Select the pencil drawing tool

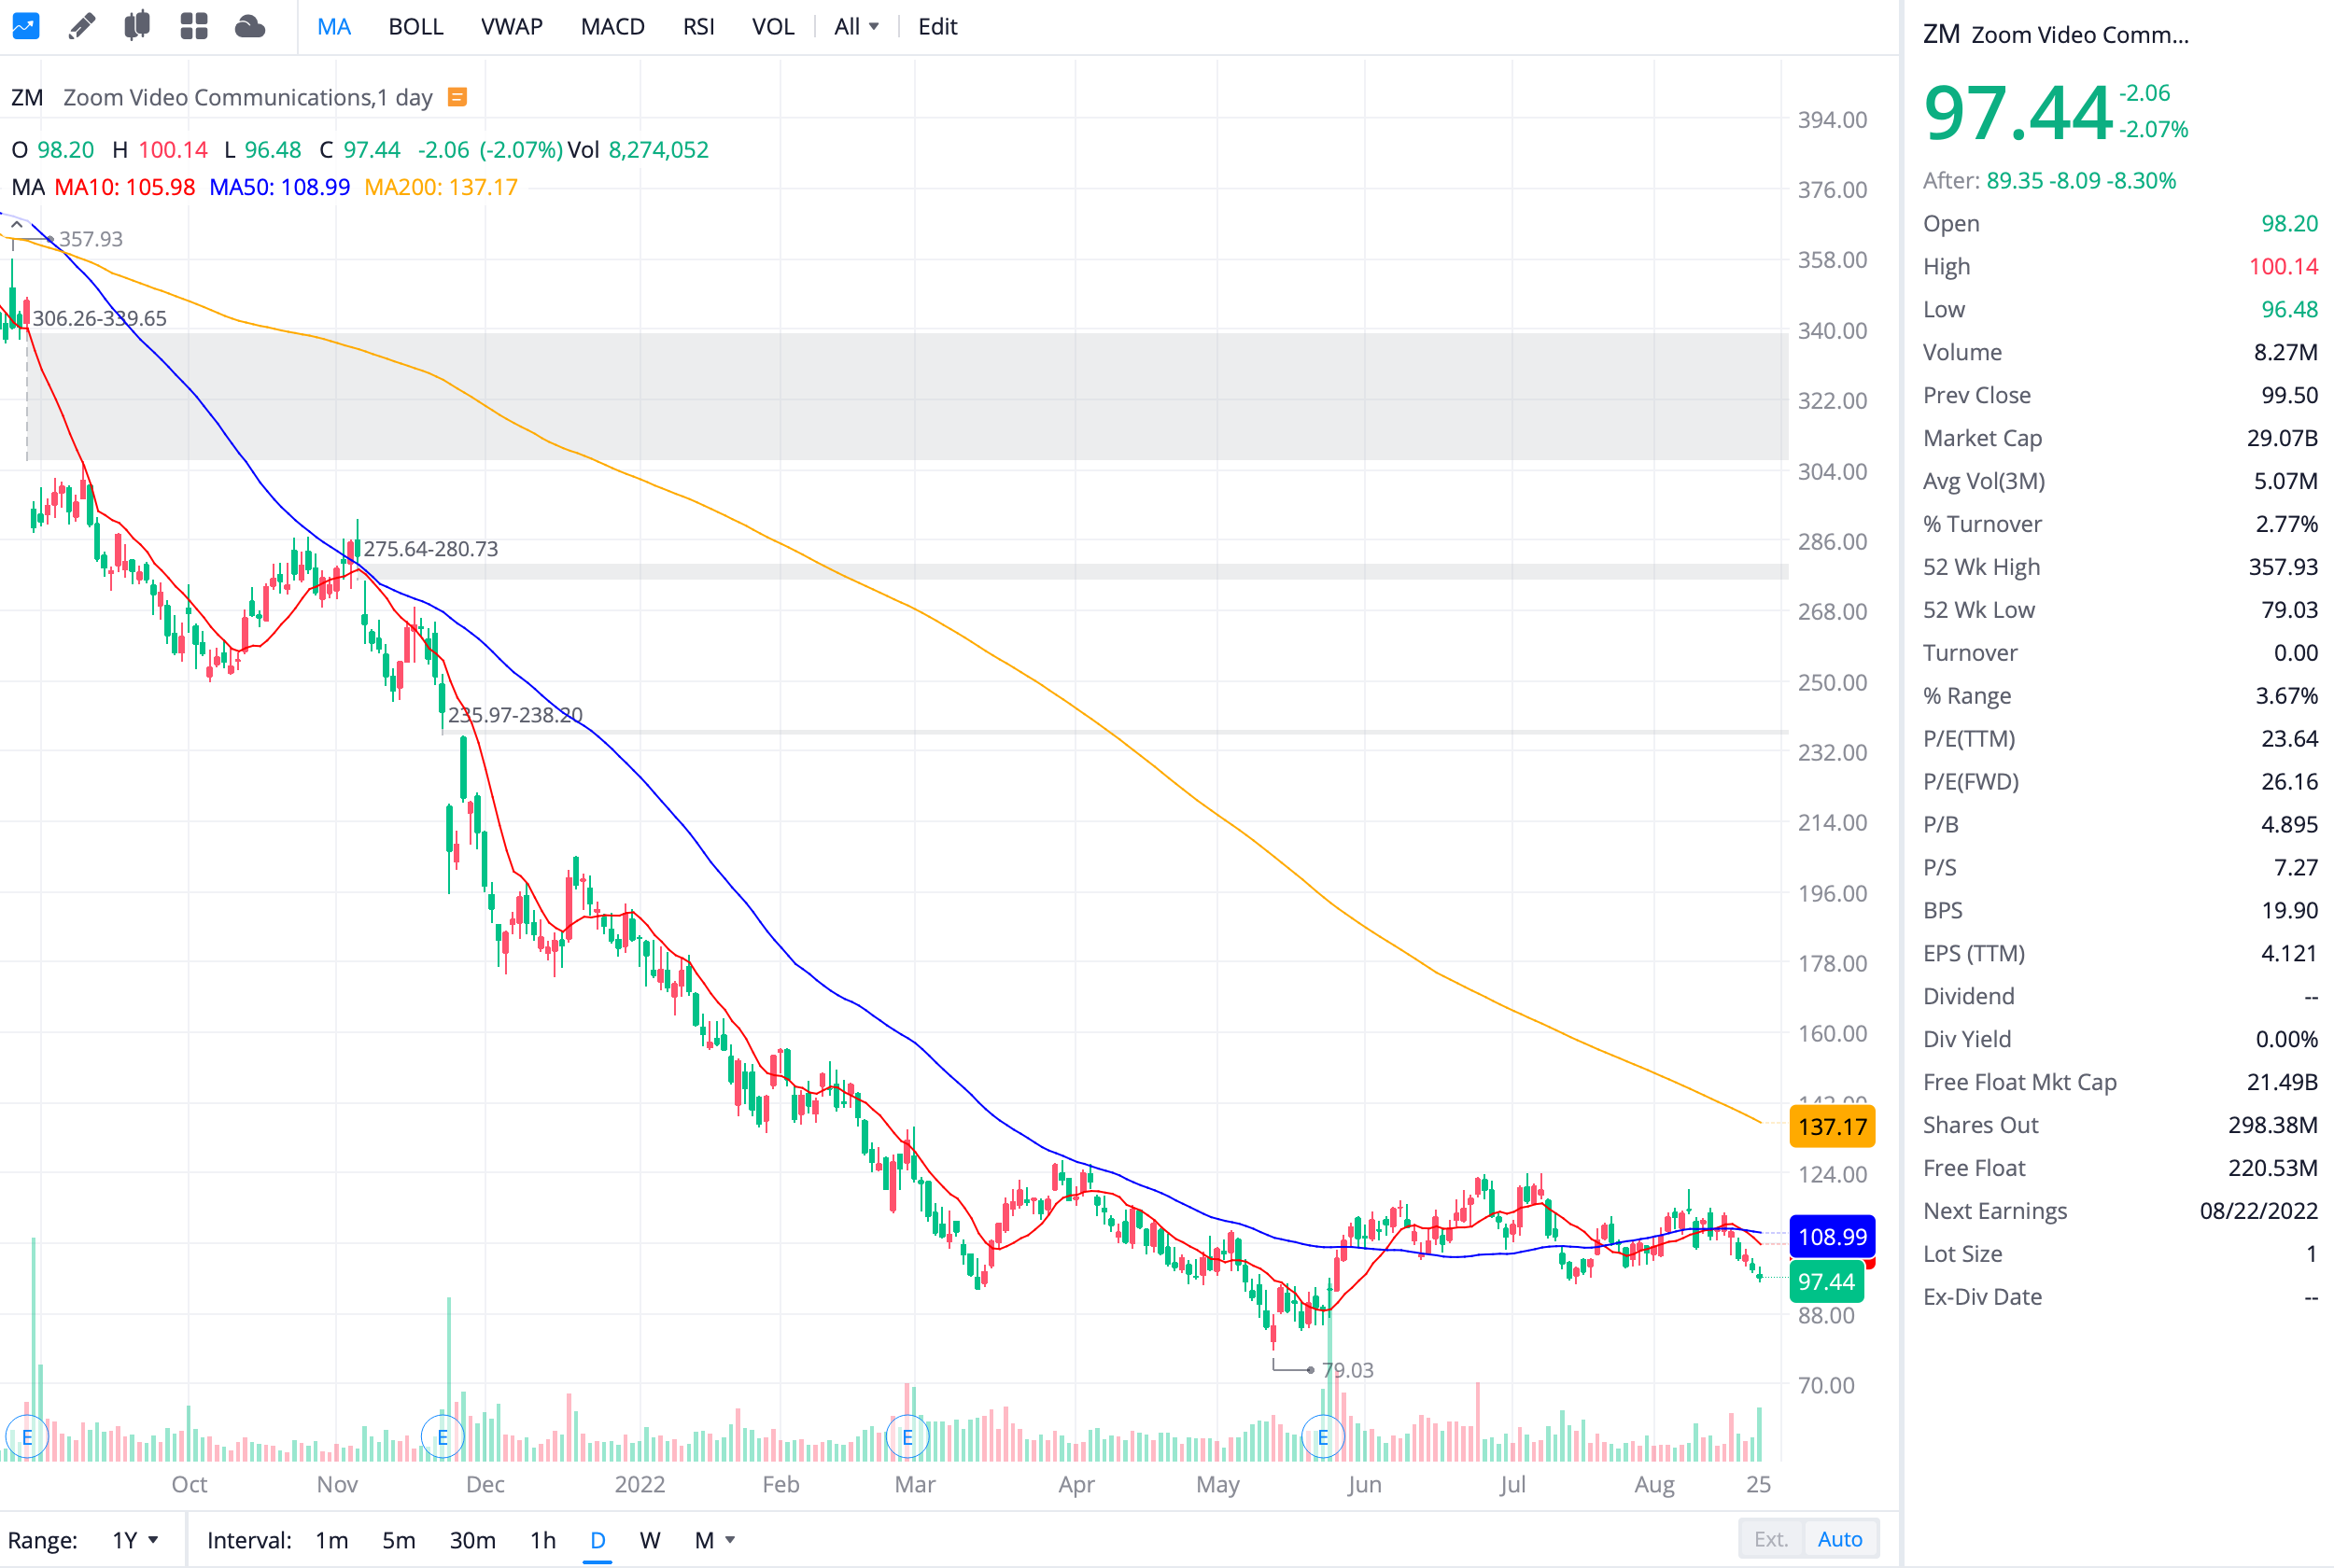(x=82, y=26)
